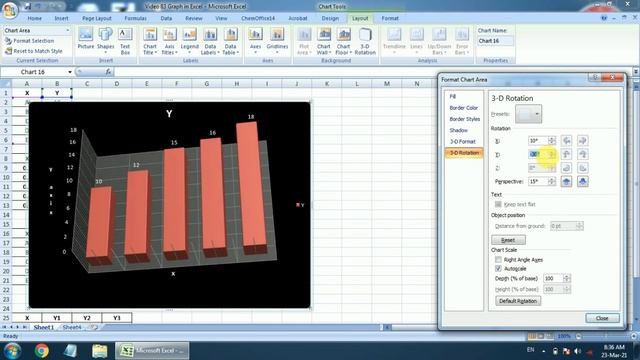
Task: Open the Axis Titles options
Action: tap(169, 41)
